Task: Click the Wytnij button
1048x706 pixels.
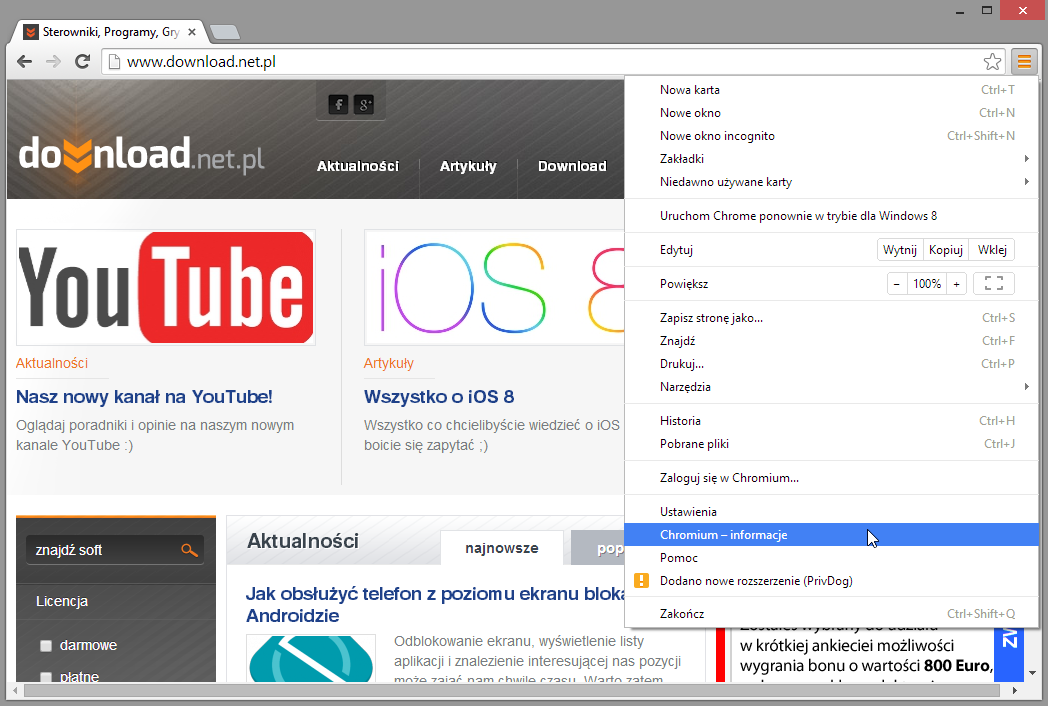Action: pyautogui.click(x=900, y=249)
